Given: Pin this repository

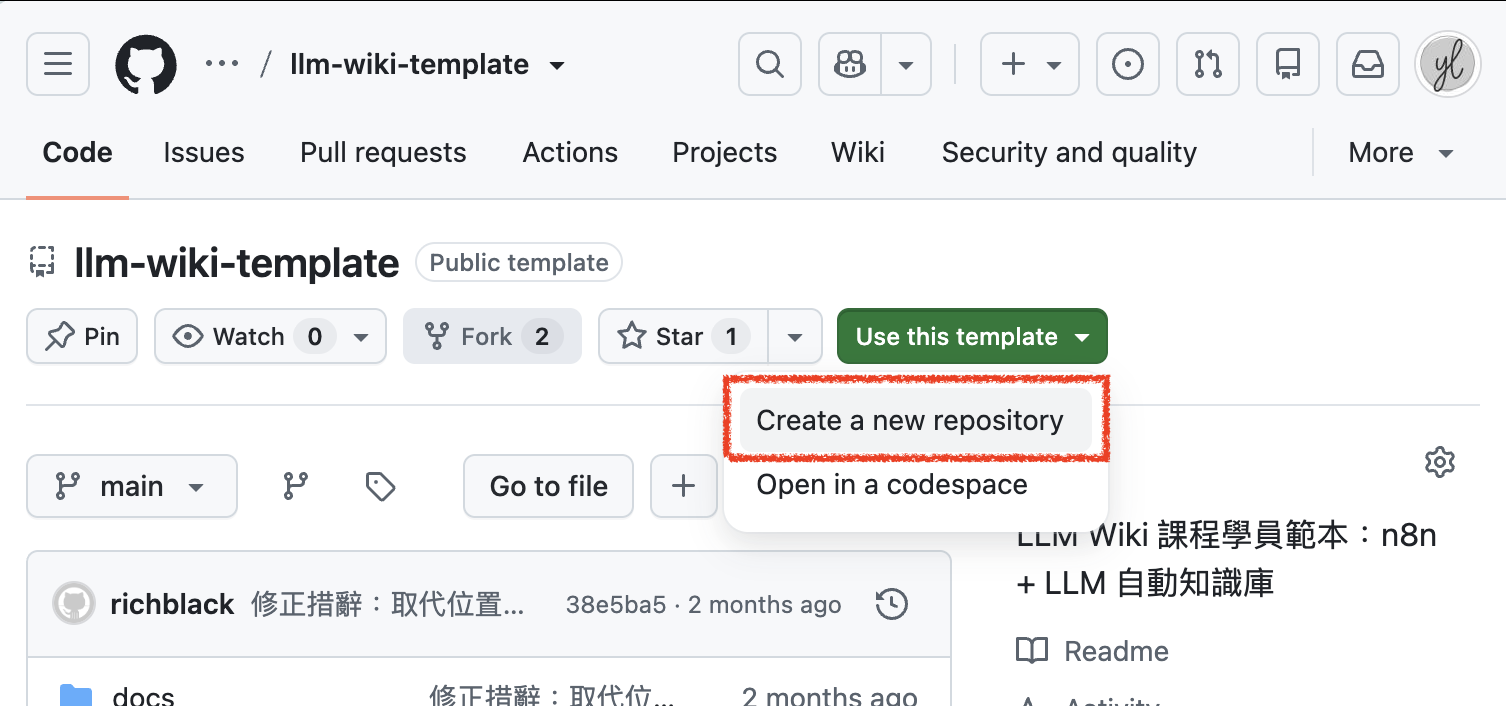Looking at the screenshot, I should 82,336.
